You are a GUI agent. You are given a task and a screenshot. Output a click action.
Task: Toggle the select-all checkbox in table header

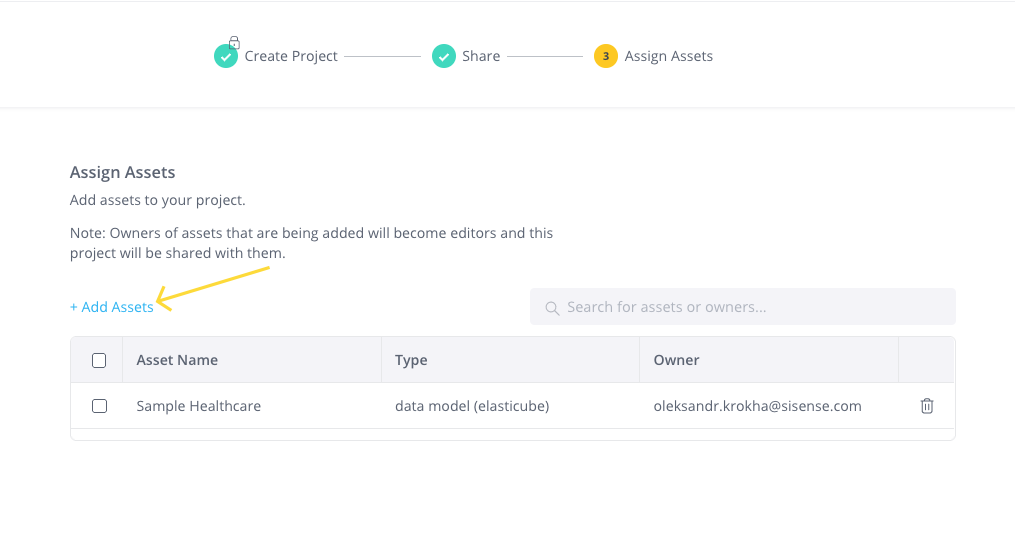[99, 361]
